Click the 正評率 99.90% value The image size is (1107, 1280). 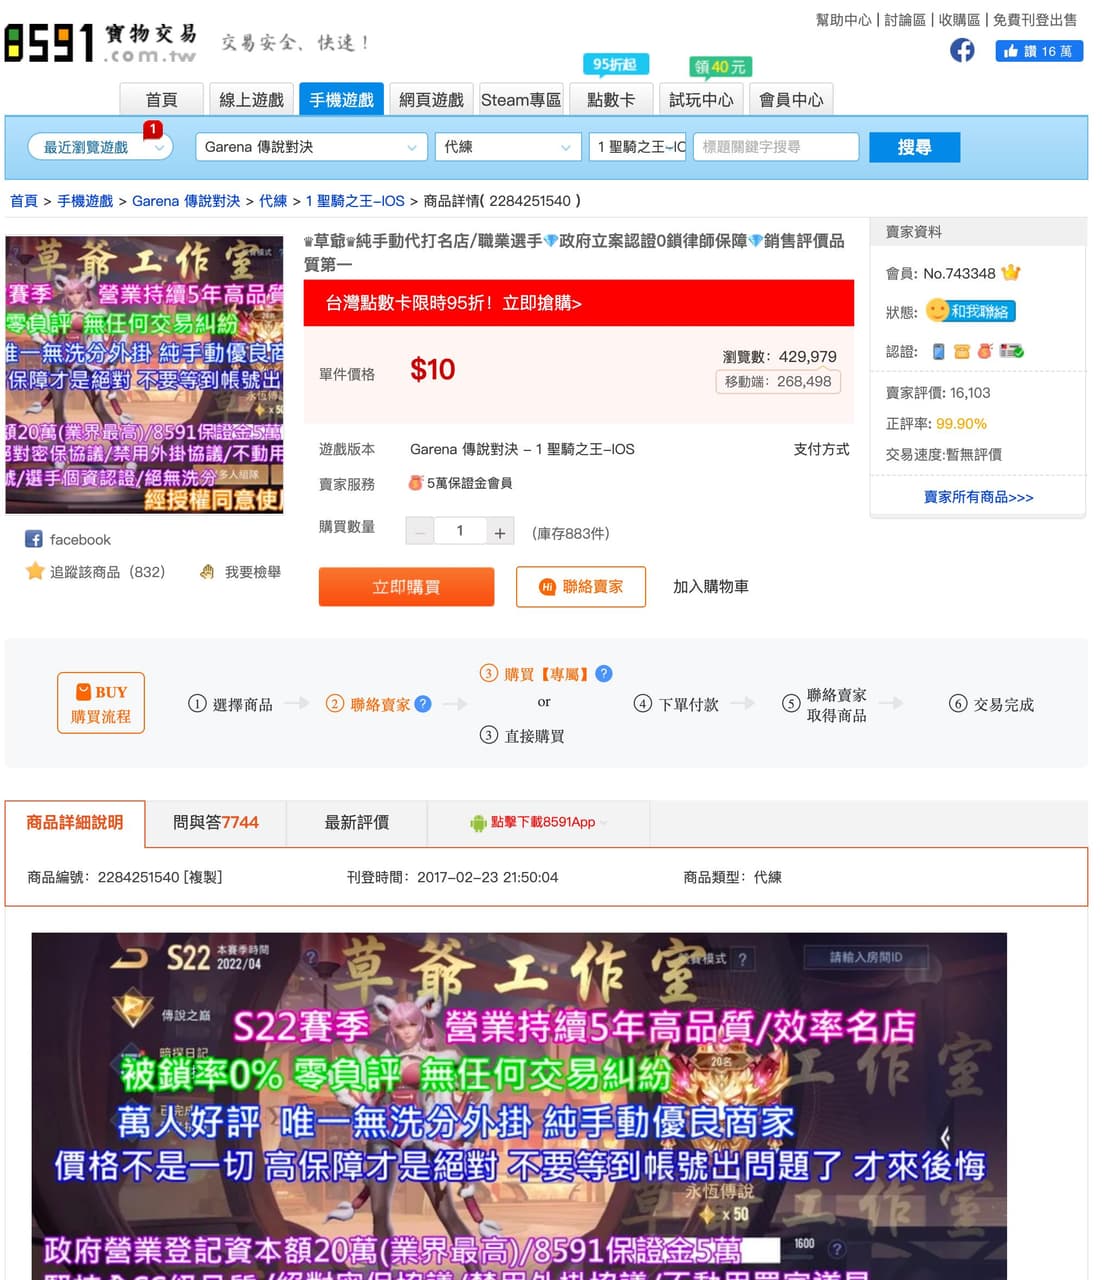(961, 424)
